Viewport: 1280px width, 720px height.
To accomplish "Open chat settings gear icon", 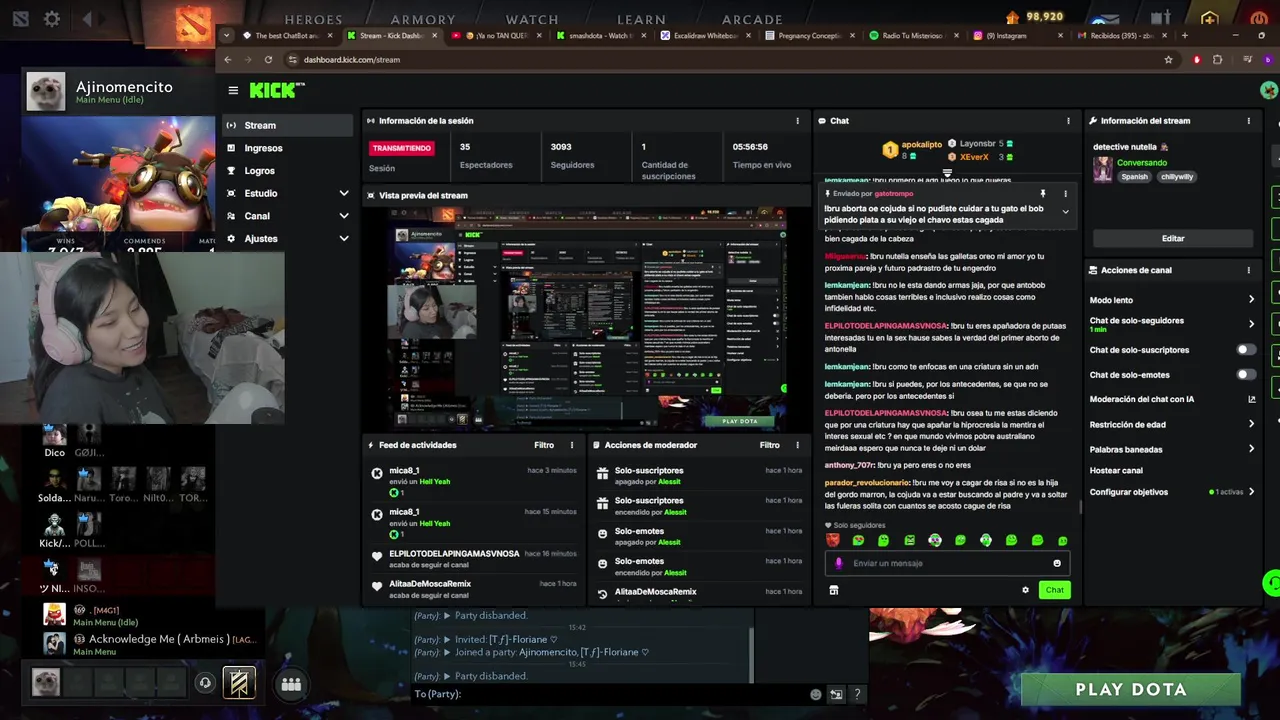I will [1025, 590].
